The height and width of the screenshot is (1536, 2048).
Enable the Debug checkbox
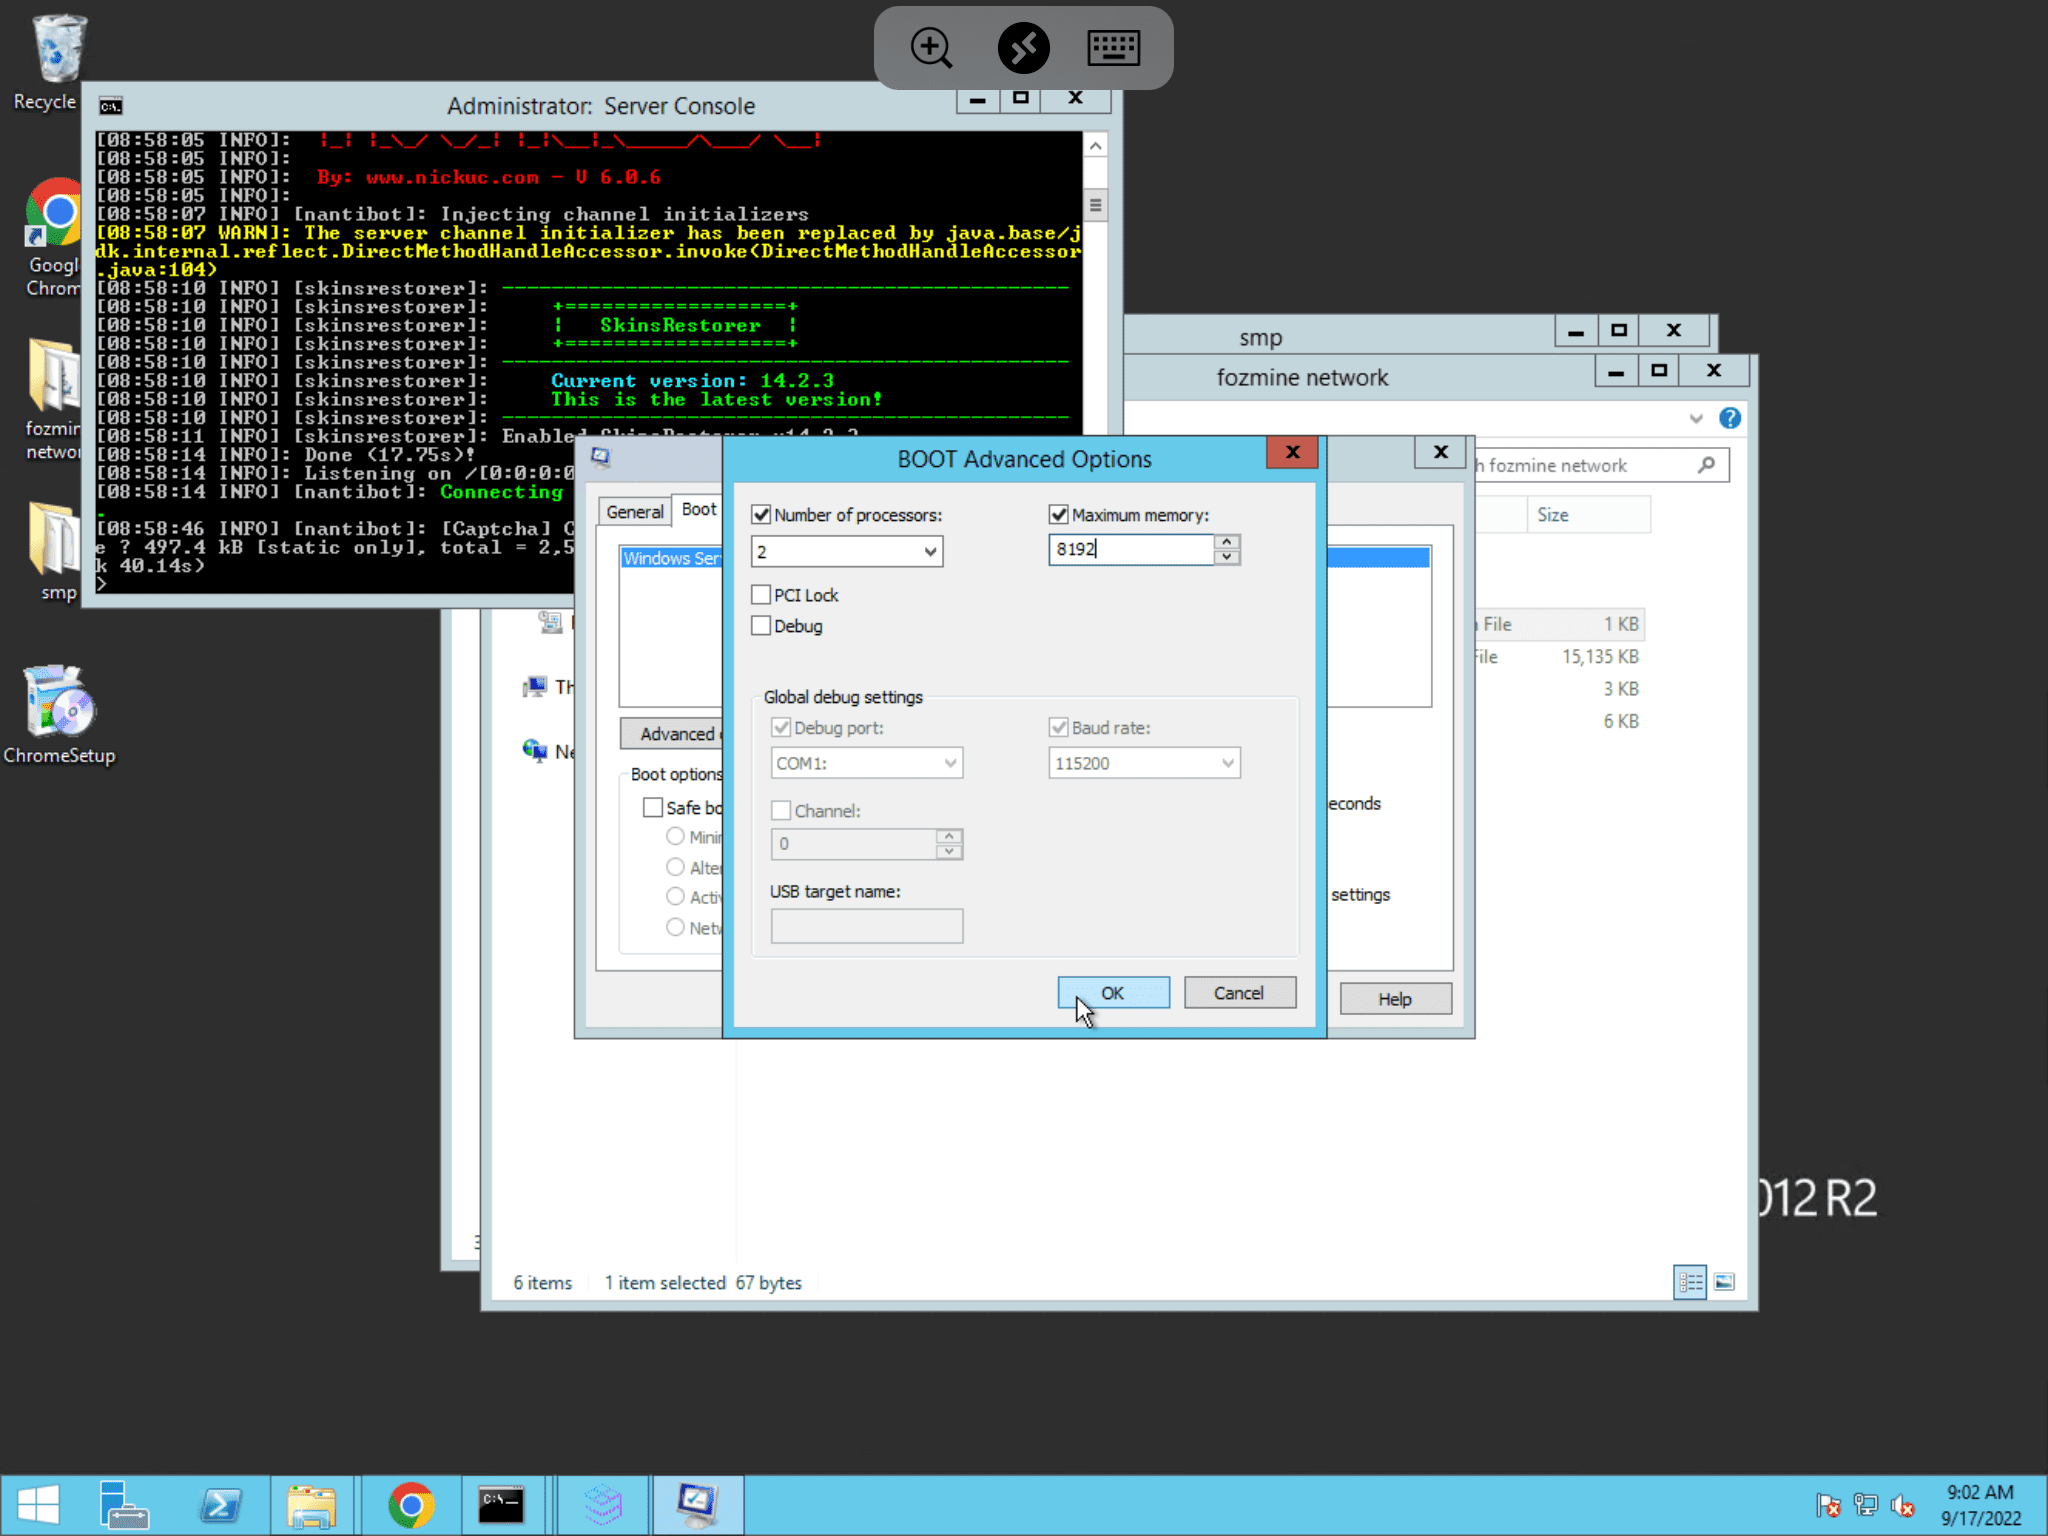[x=761, y=626]
